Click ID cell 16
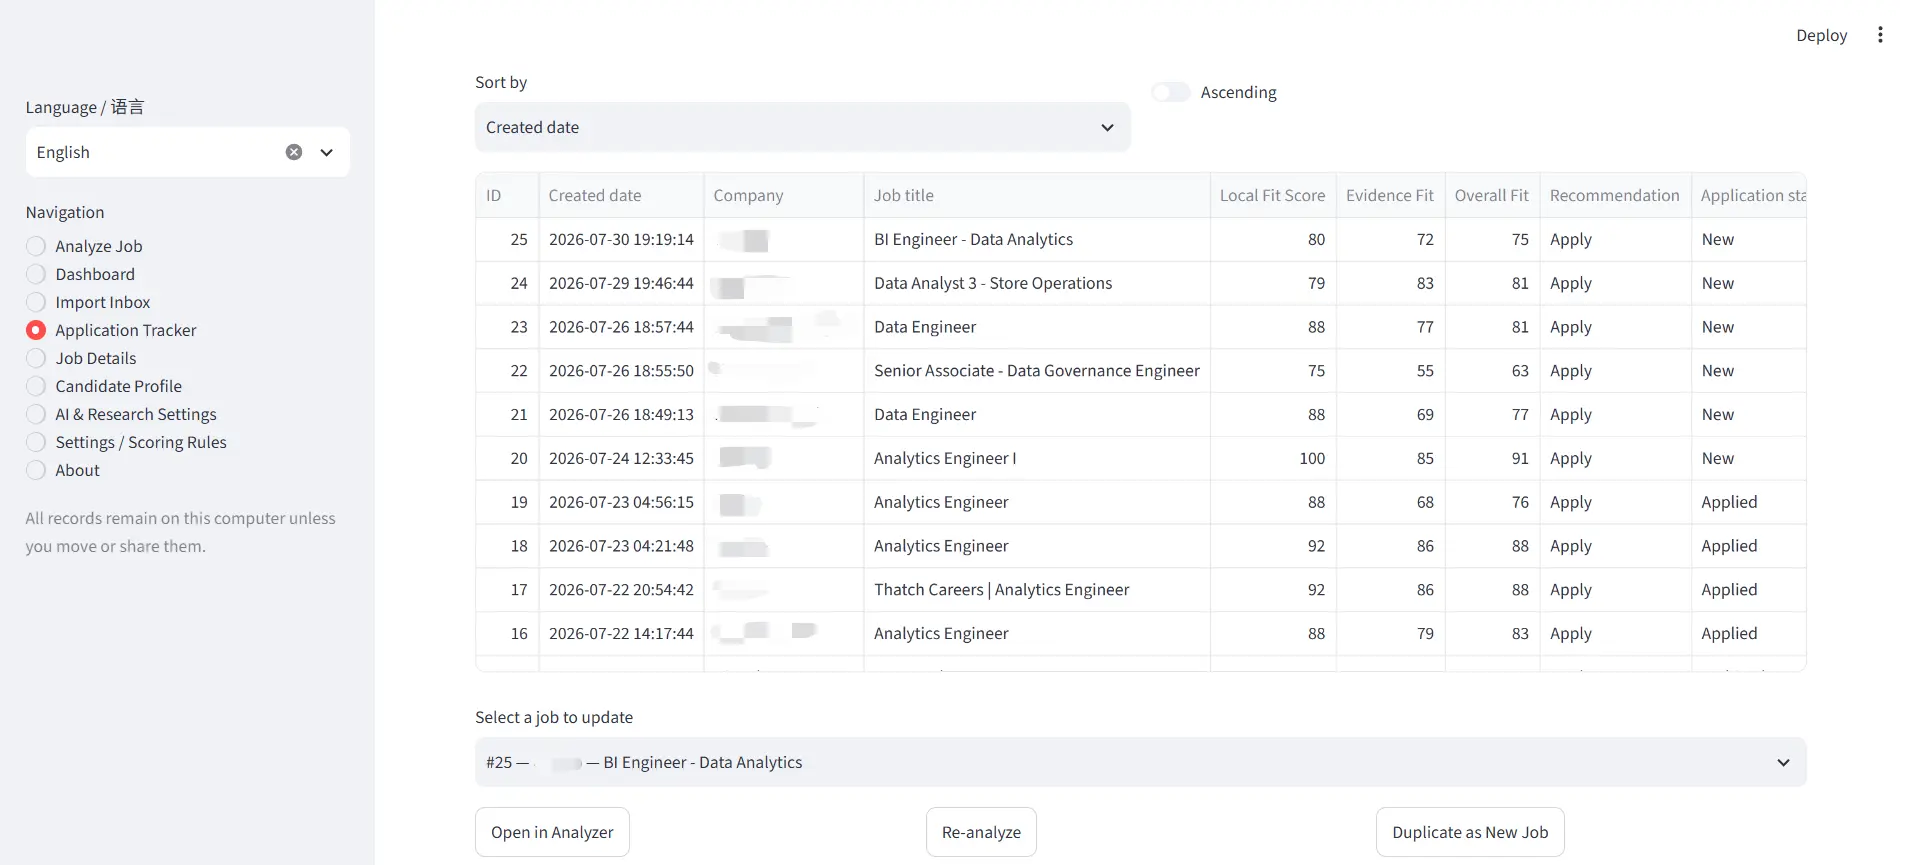The height and width of the screenshot is (865, 1906). coord(507,634)
